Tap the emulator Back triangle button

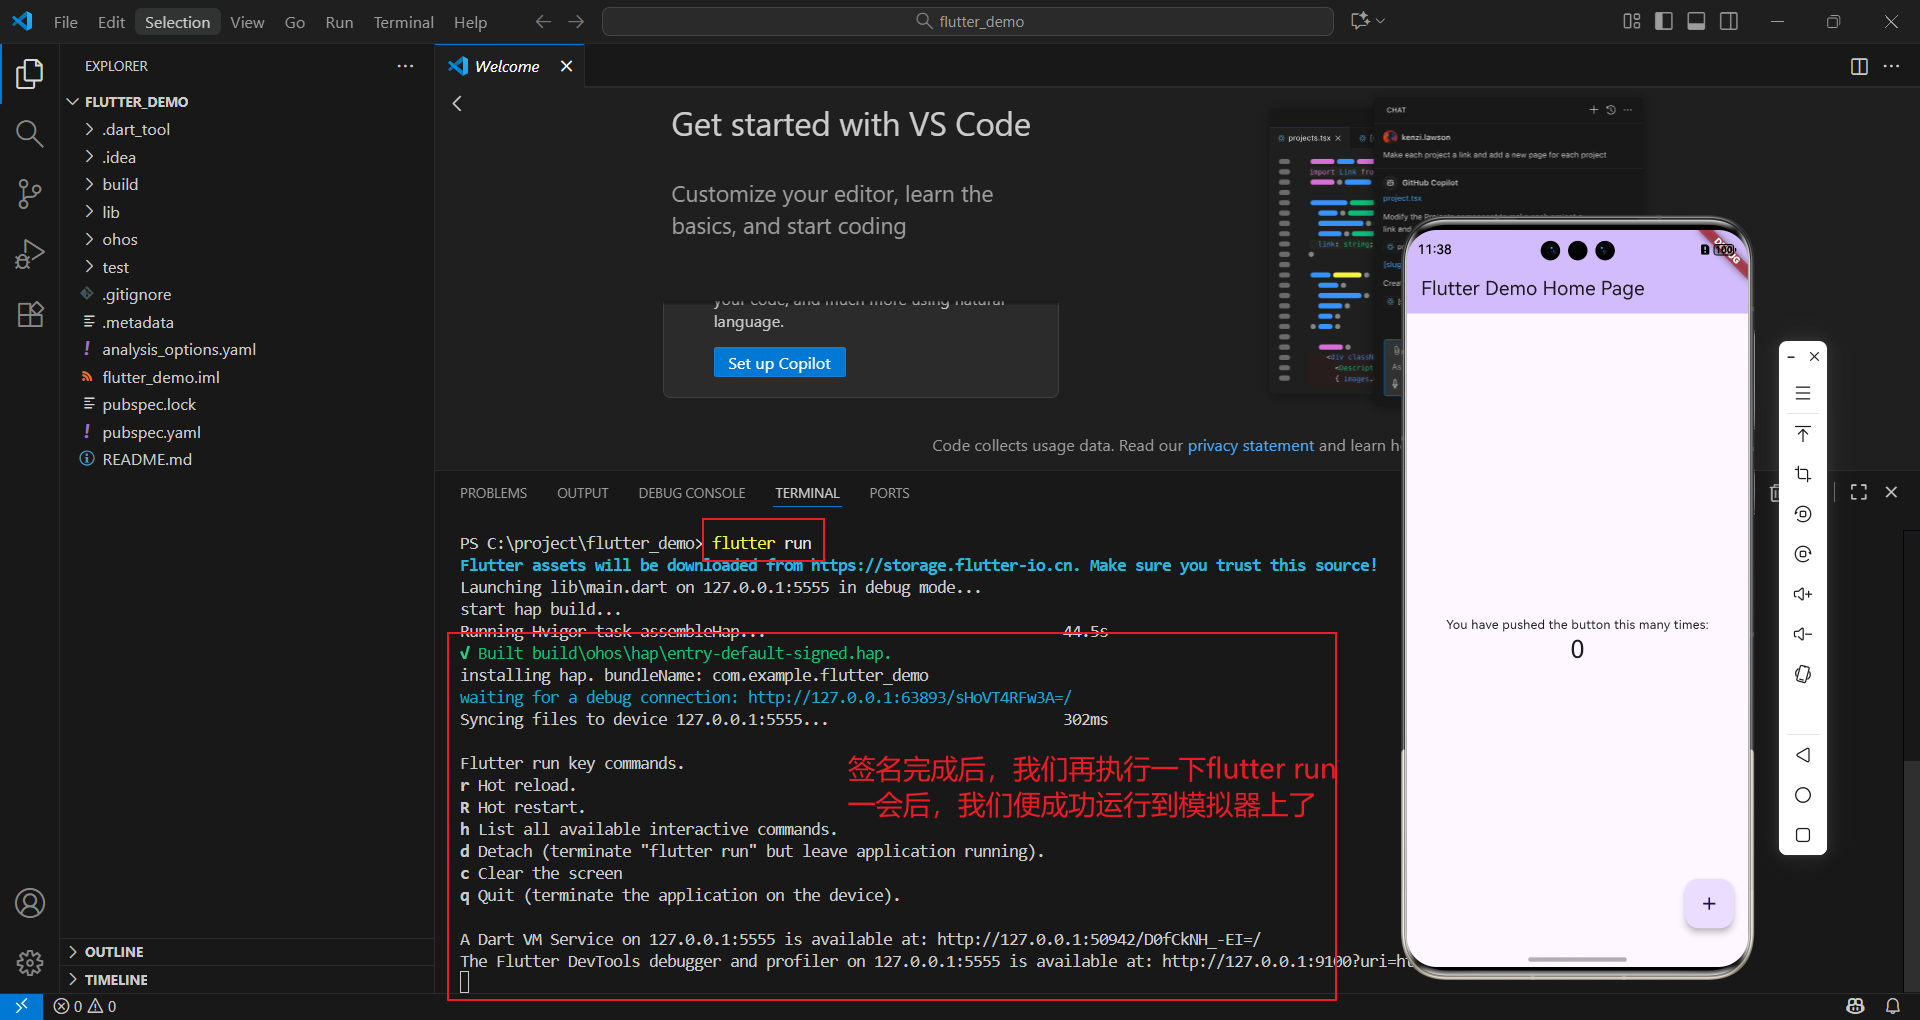click(1803, 755)
